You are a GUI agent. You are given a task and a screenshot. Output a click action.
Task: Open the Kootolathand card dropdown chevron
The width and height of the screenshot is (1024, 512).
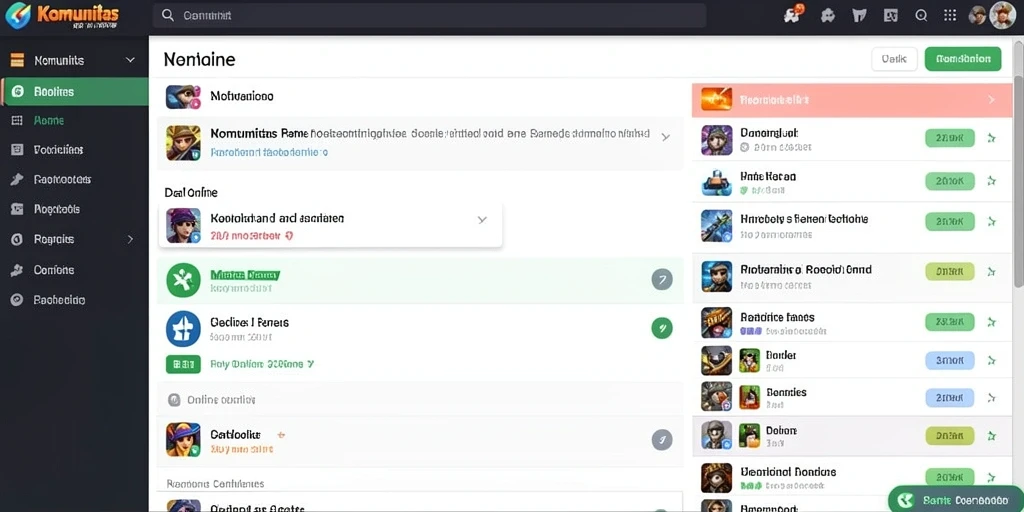[482, 220]
